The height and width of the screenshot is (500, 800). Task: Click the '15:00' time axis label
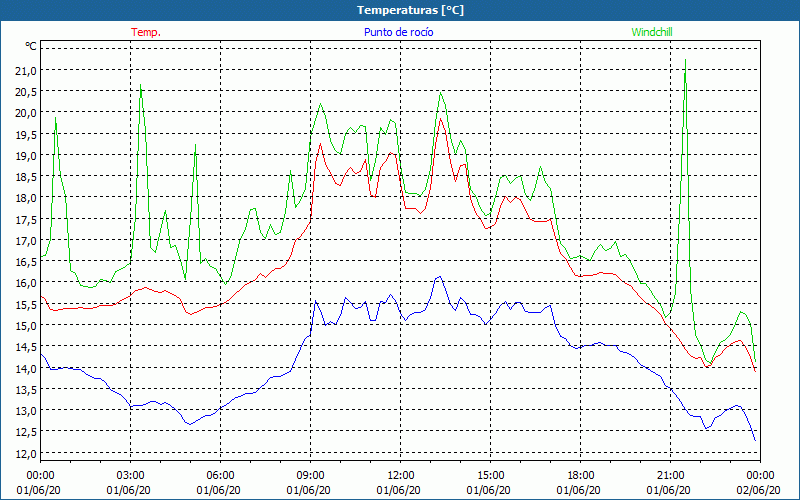point(490,476)
